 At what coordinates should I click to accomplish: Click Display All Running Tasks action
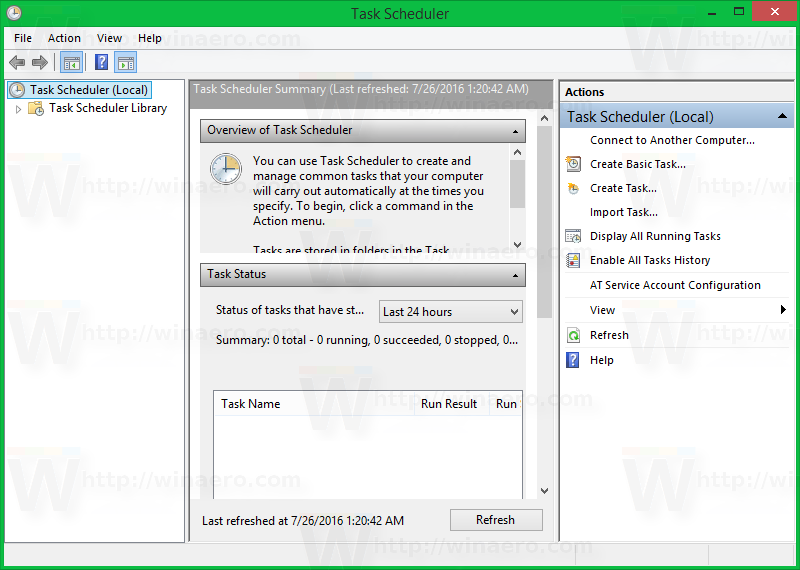coord(655,236)
